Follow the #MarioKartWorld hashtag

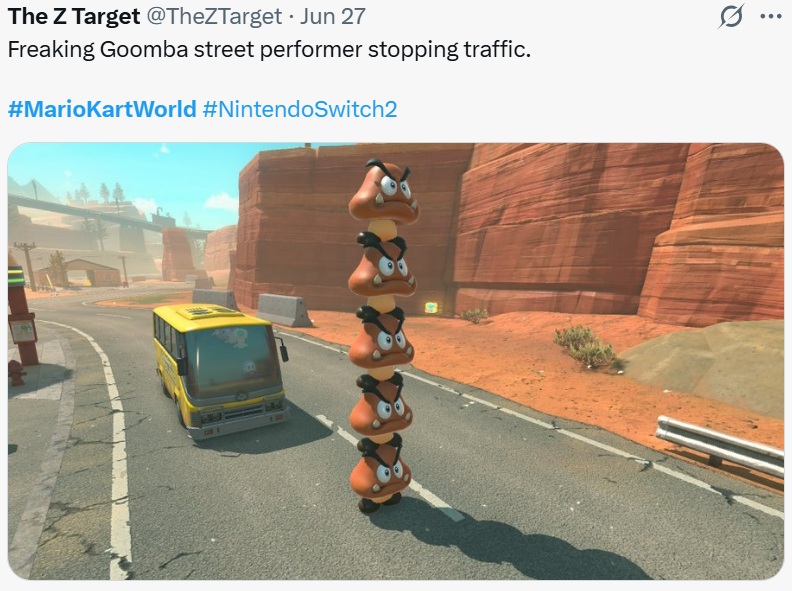pyautogui.click(x=102, y=109)
